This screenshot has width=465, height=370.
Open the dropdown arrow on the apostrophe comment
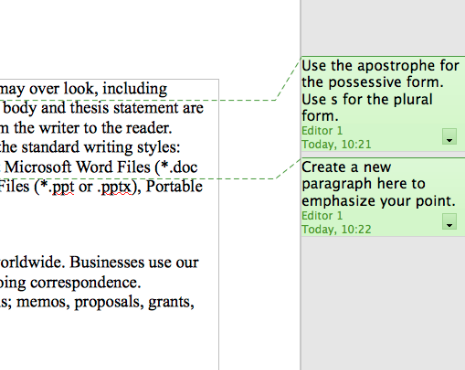coord(449,137)
